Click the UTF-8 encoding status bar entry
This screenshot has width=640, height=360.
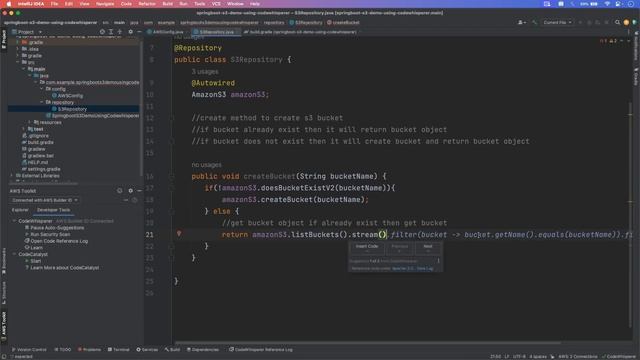519,357
